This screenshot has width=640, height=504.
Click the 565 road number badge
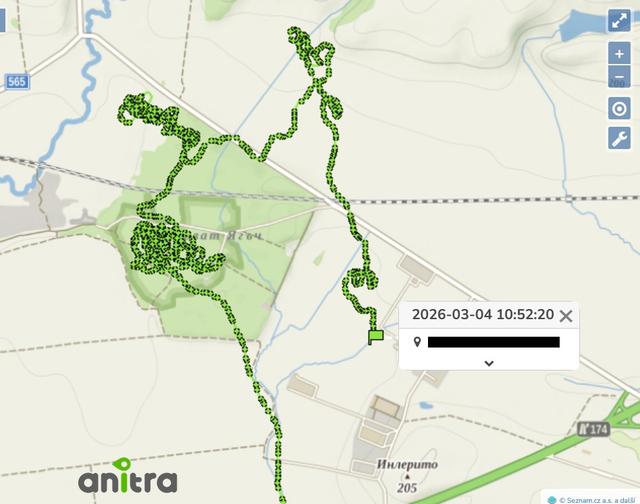(17, 82)
